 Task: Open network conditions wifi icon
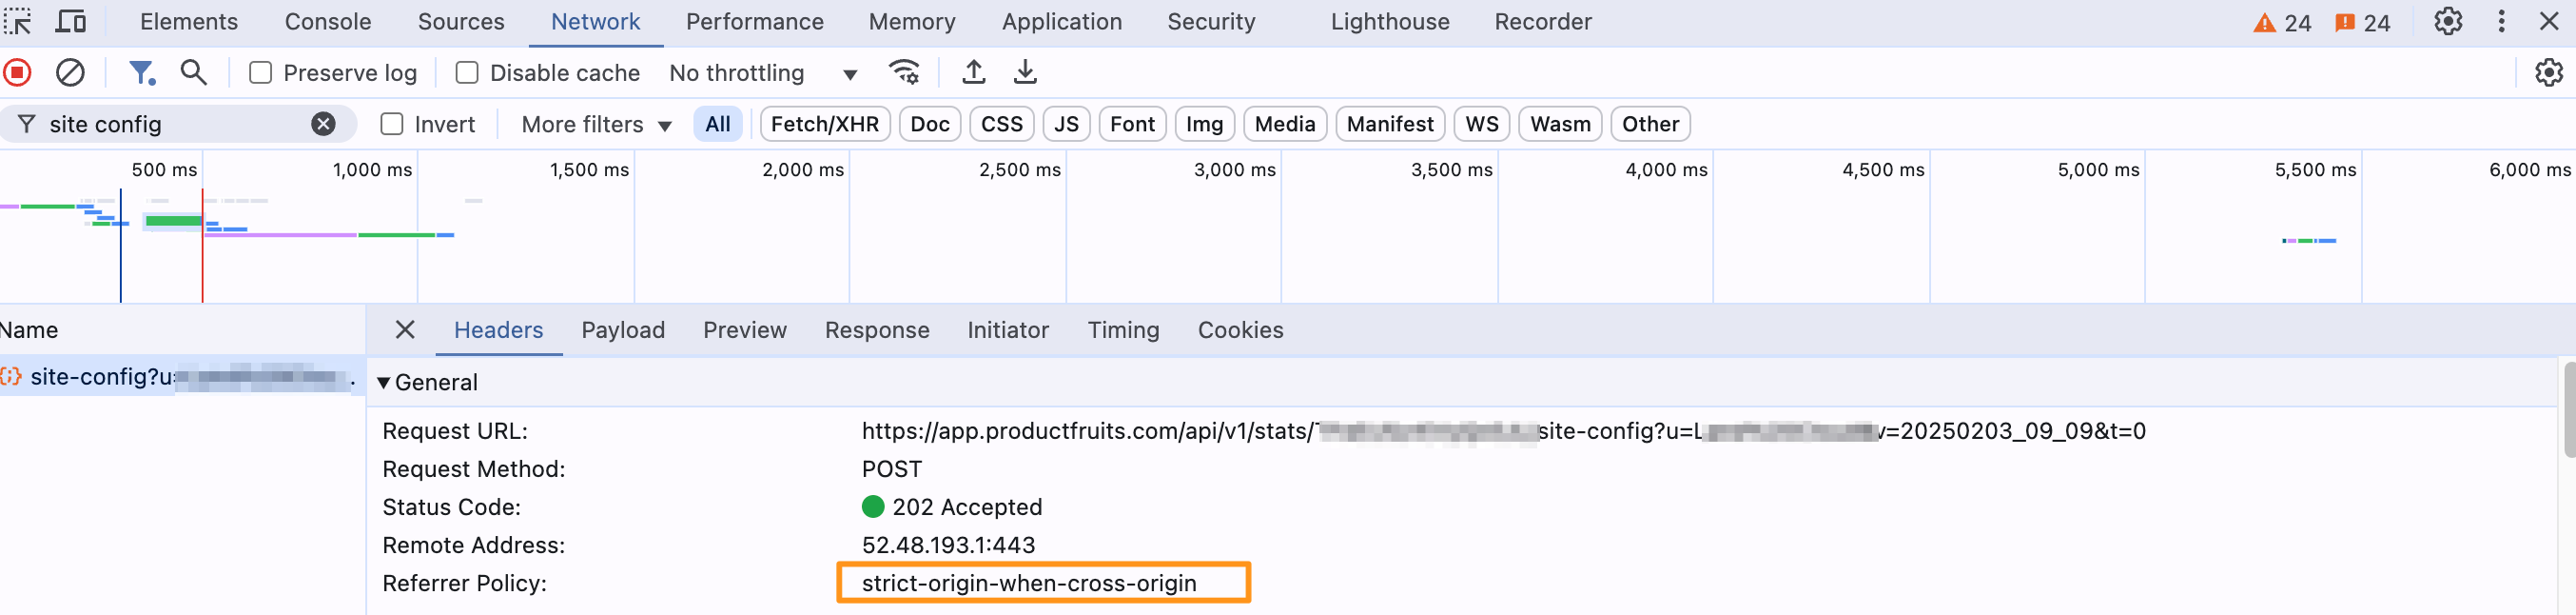[904, 72]
